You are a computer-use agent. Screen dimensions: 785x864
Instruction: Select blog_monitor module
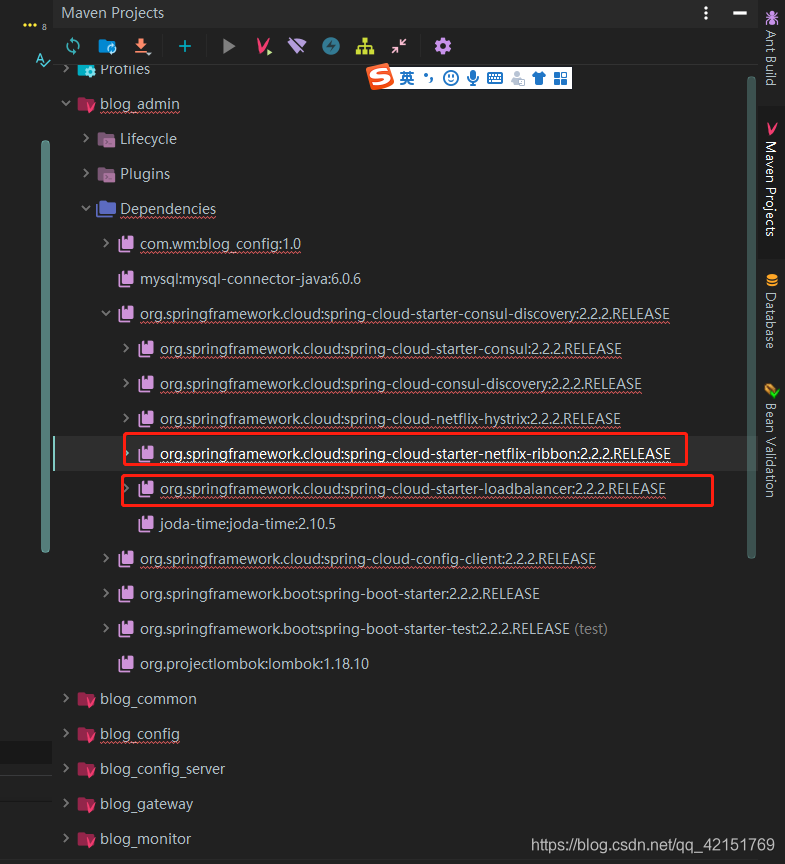click(x=145, y=839)
